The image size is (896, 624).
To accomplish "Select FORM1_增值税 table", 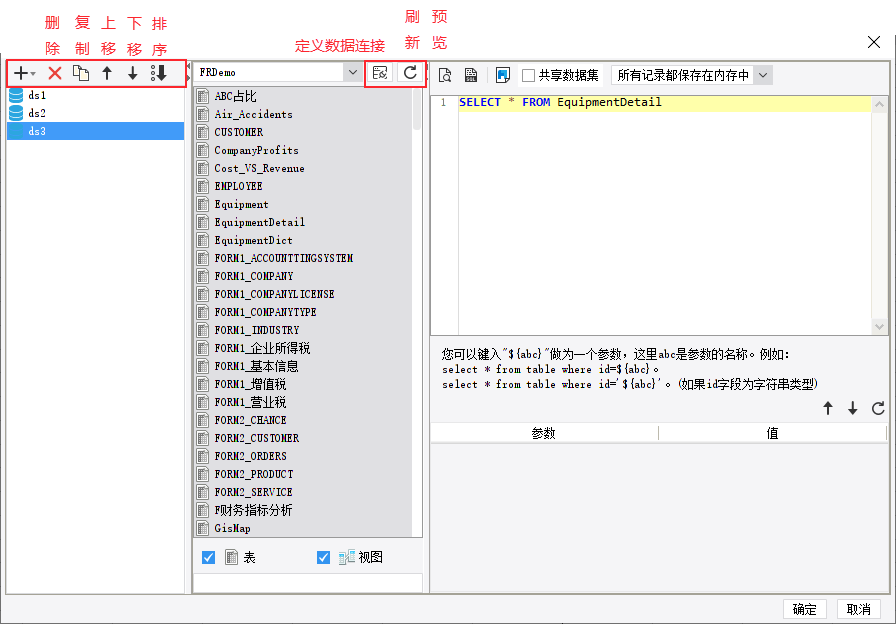I will click(303, 384).
